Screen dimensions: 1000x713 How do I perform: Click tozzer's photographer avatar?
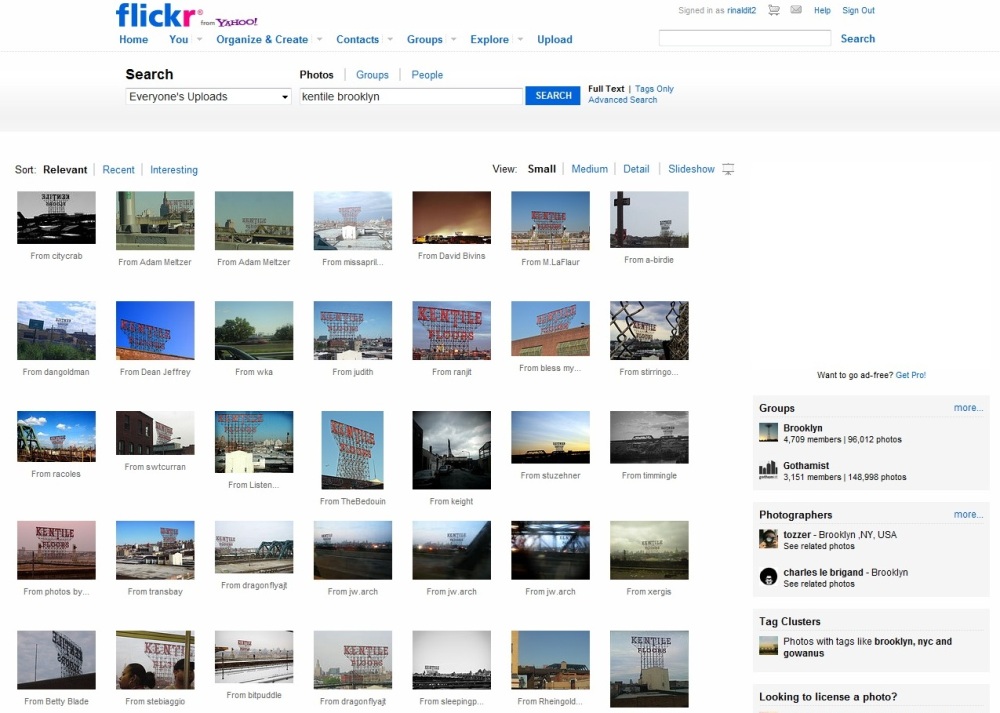click(768, 539)
